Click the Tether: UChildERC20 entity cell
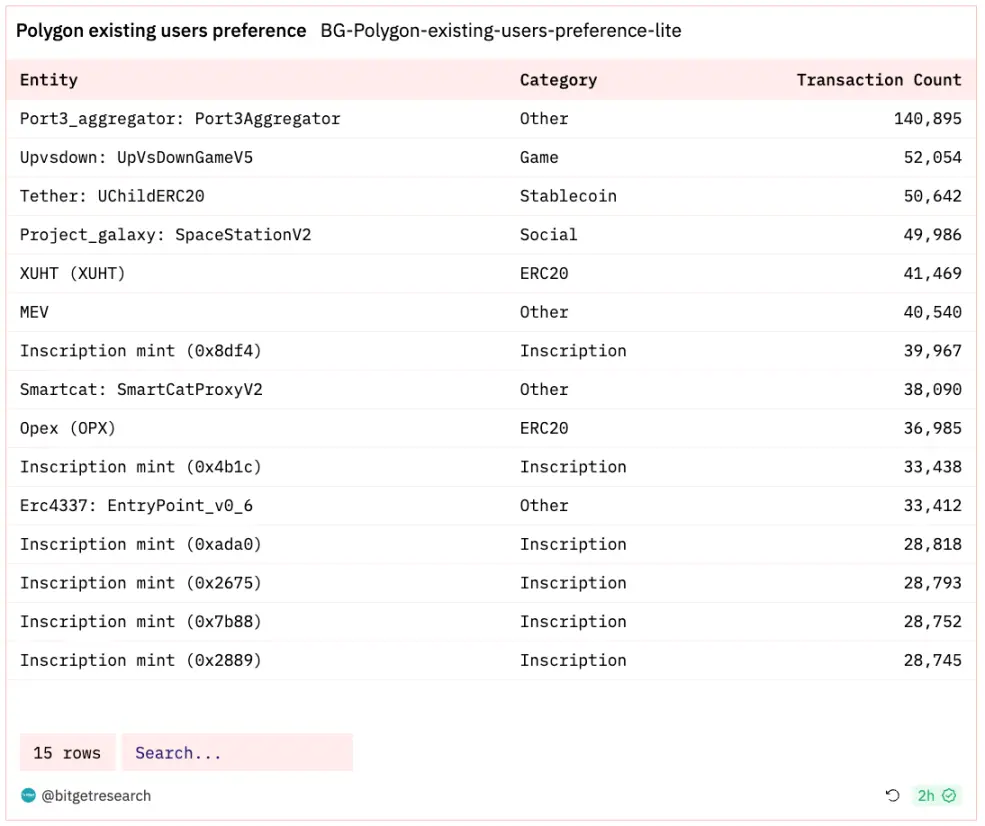 pyautogui.click(x=112, y=196)
